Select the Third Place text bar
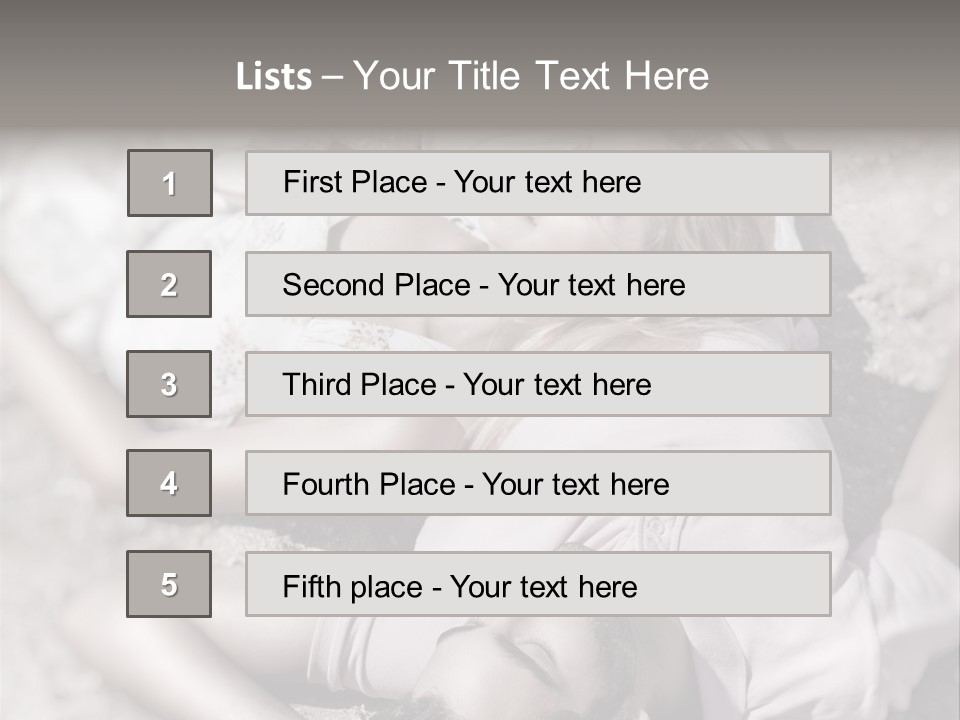 point(538,384)
